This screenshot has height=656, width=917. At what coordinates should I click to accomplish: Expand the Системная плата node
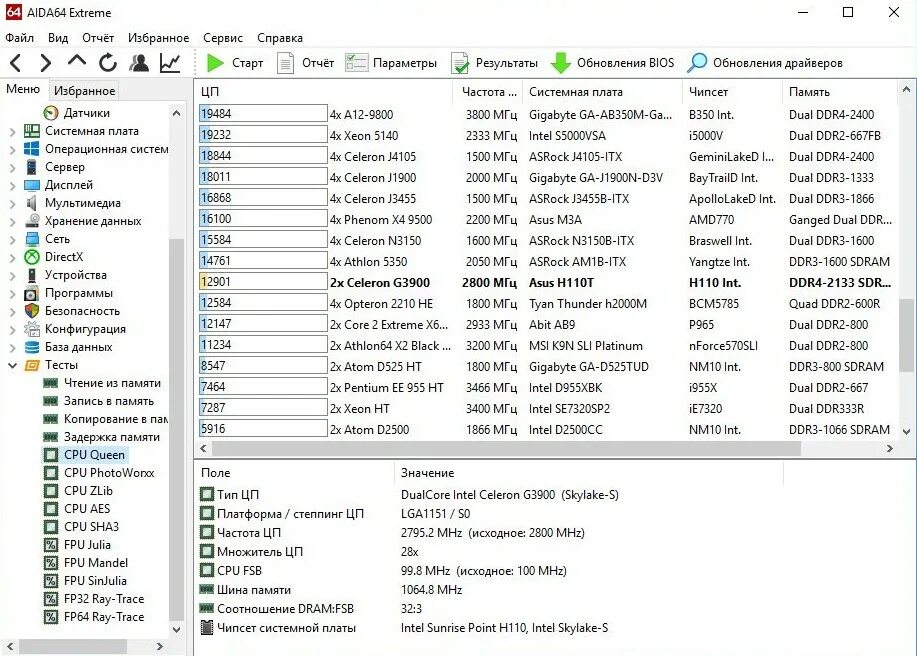tap(12, 132)
